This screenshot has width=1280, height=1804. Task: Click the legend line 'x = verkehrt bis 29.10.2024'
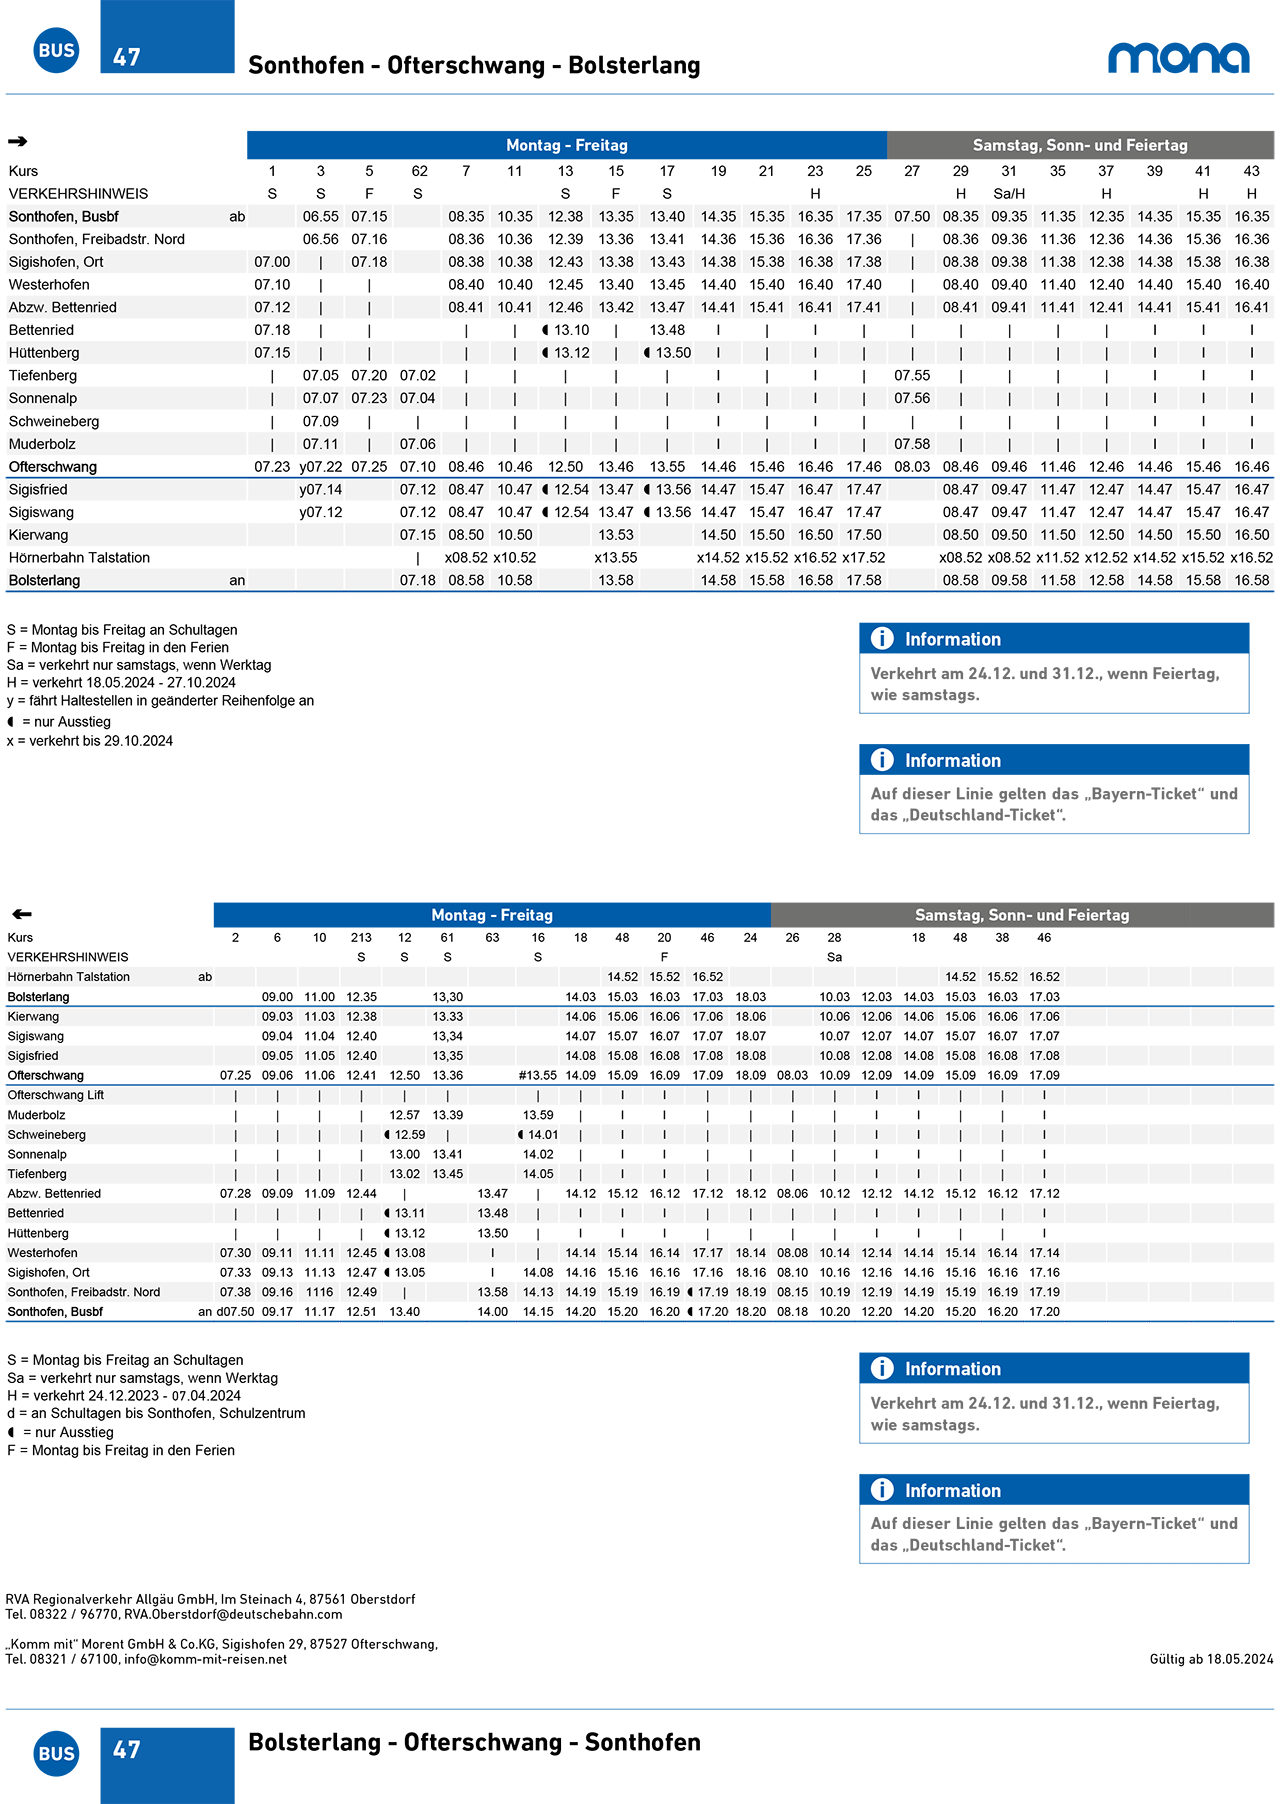90,741
